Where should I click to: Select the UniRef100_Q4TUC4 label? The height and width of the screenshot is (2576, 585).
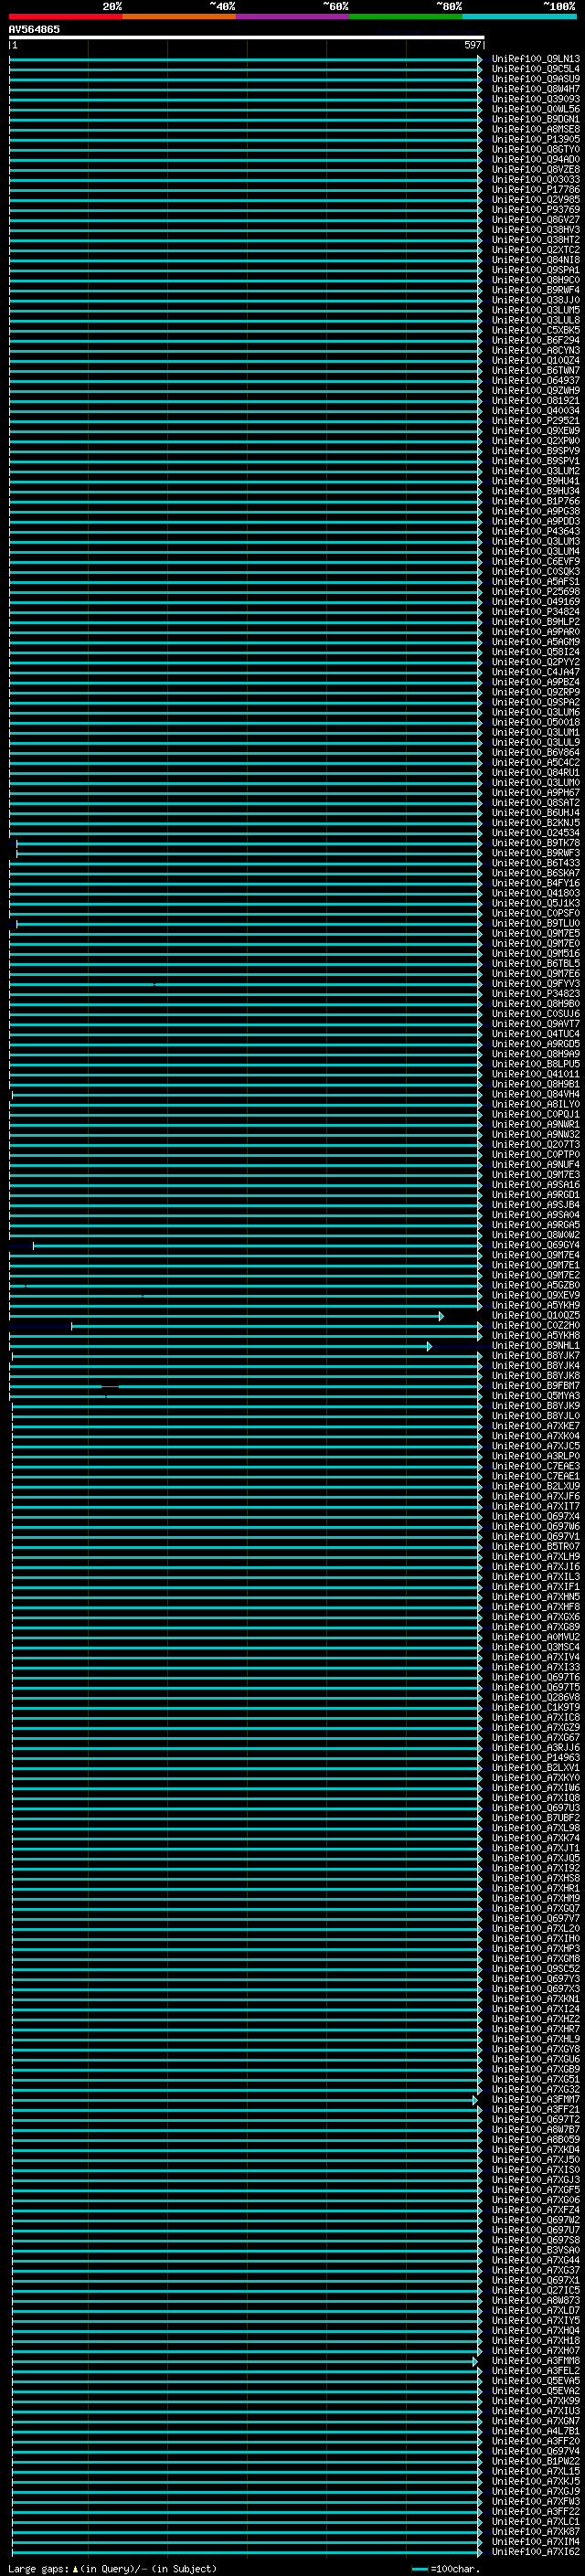535,1034
